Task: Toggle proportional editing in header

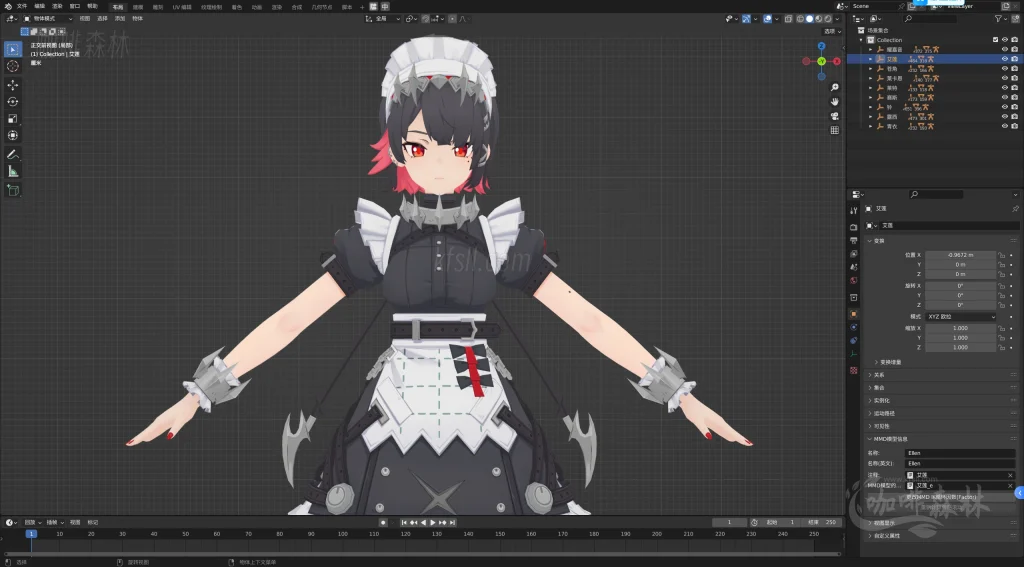Action: [x=453, y=19]
